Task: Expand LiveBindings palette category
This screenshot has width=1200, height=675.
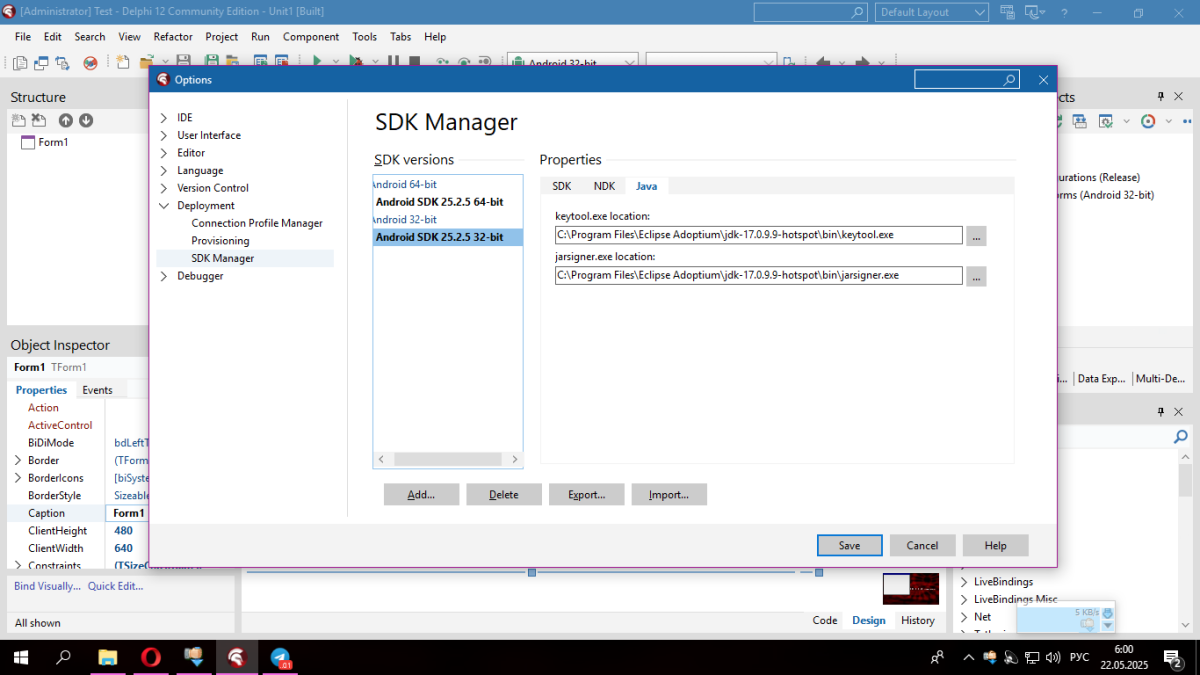Action: [964, 582]
